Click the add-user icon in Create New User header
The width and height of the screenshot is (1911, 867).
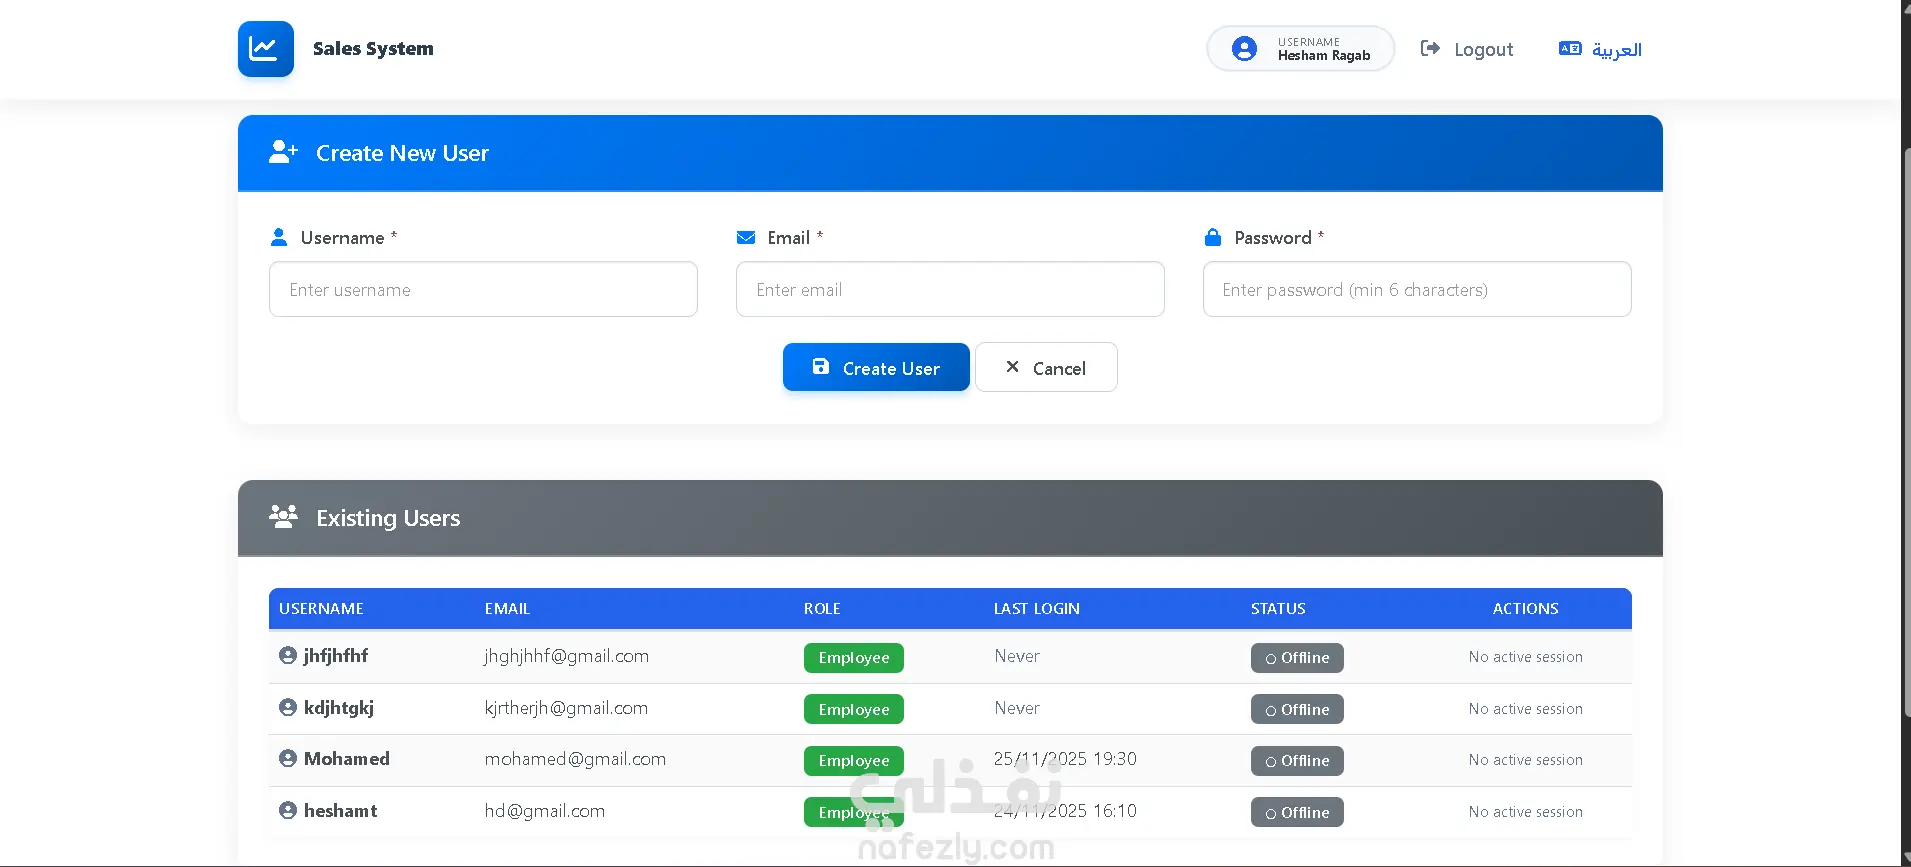[x=283, y=152]
